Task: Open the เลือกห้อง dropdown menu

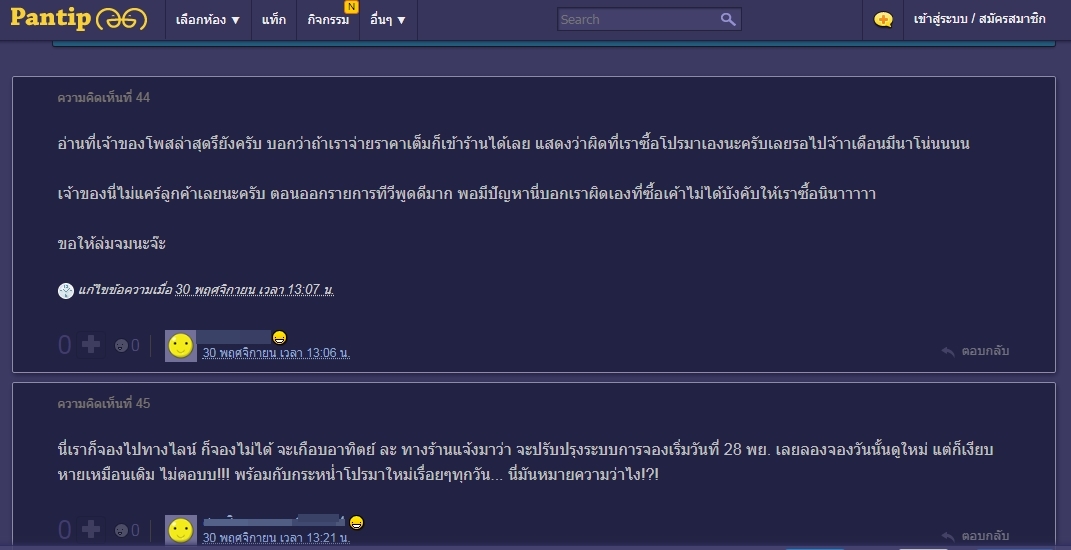Action: [208, 20]
